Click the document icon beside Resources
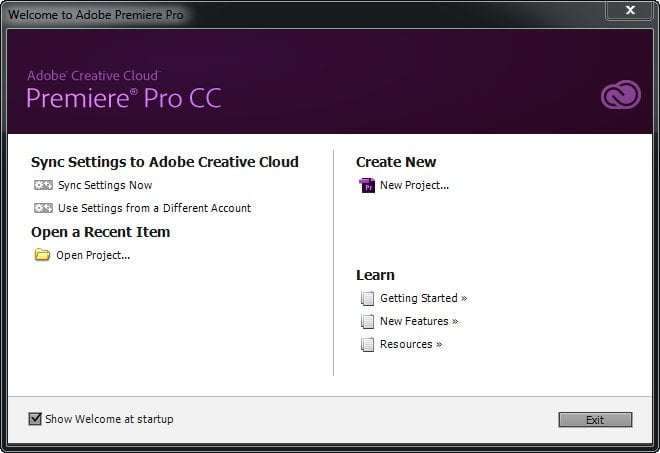Viewport: 660px width, 453px height. click(367, 344)
